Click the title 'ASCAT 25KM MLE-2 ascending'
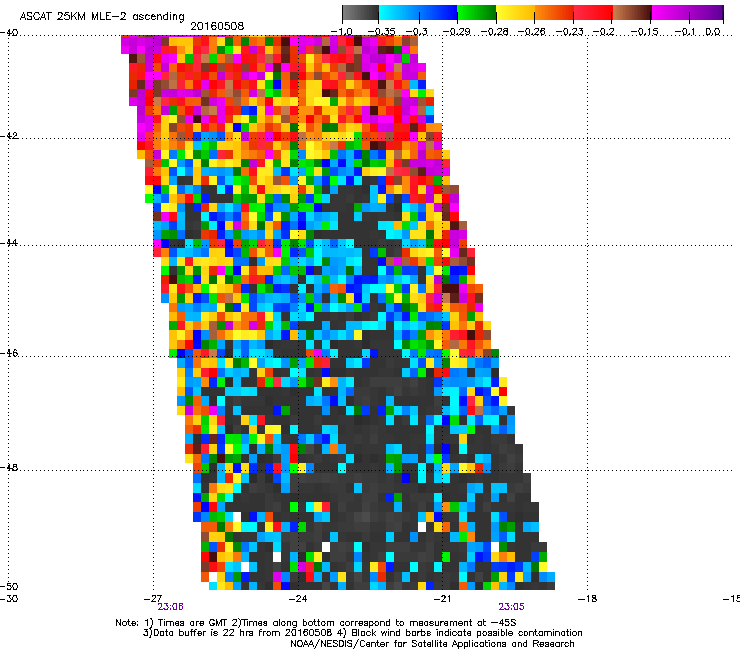 (x=102, y=17)
